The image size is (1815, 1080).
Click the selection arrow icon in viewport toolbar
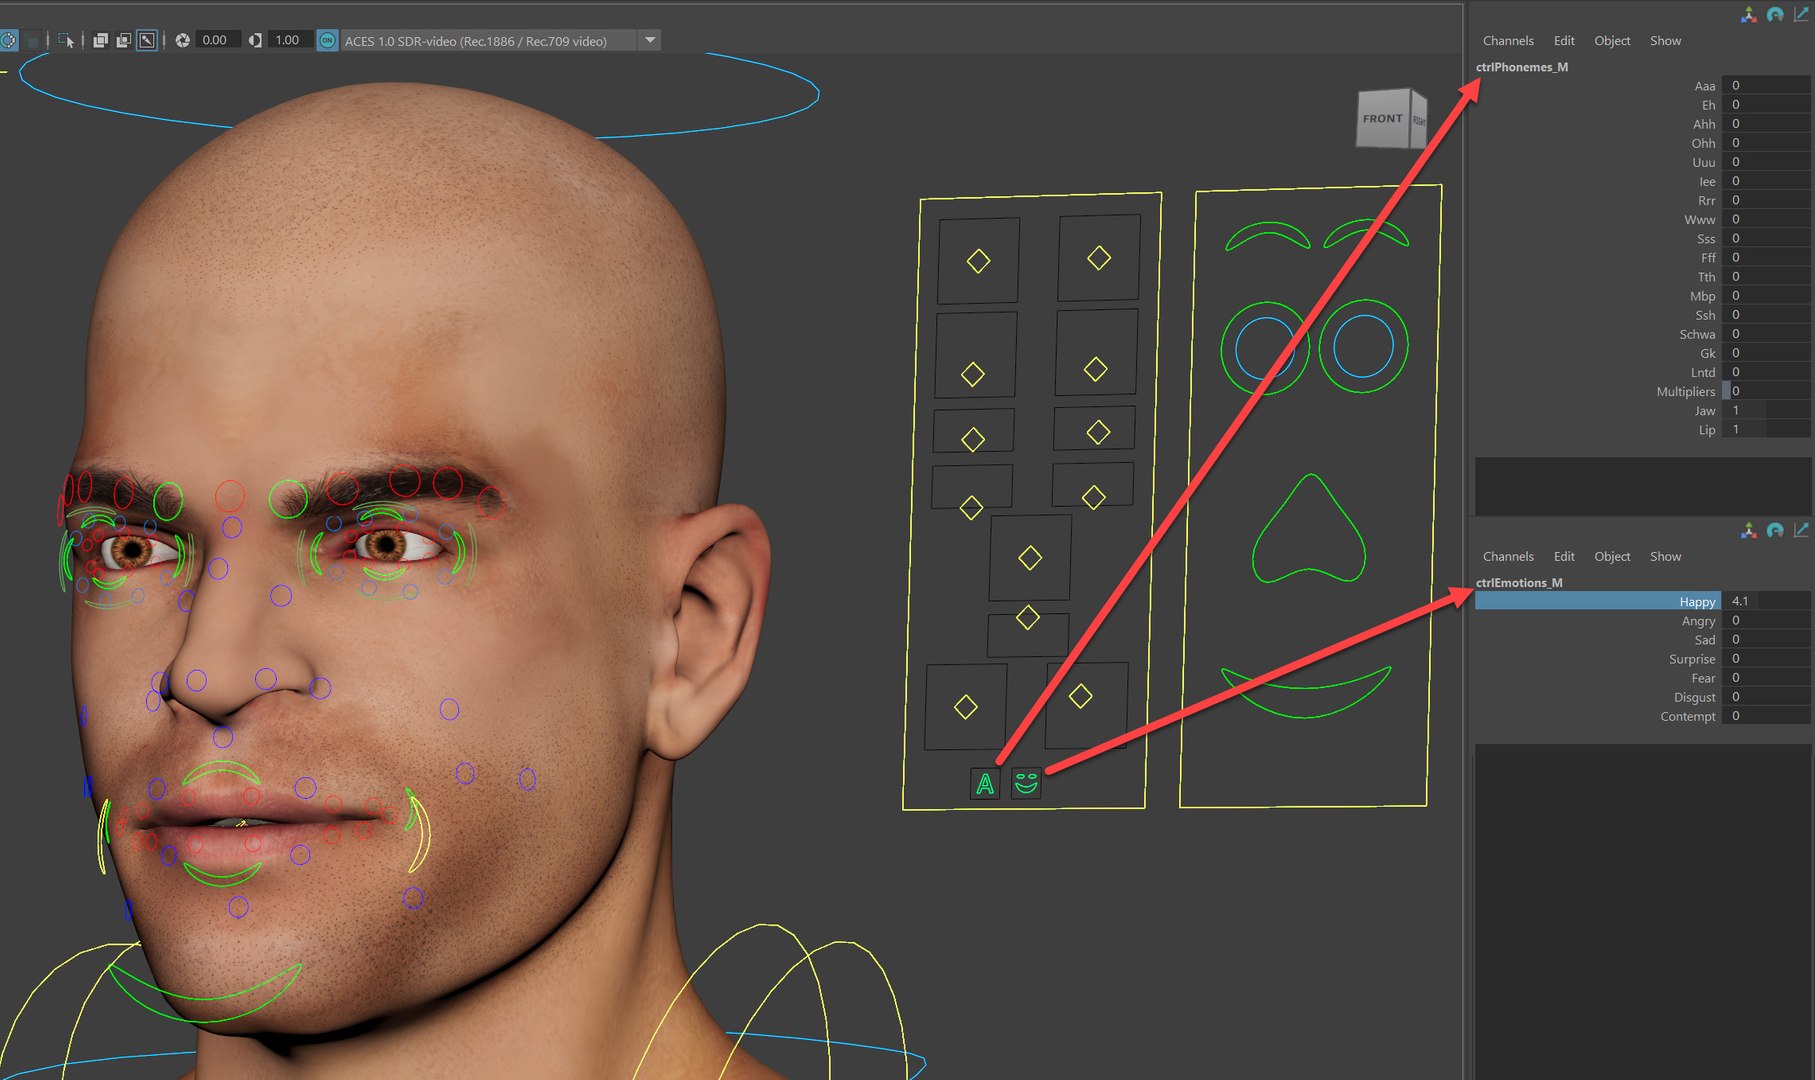[66, 40]
